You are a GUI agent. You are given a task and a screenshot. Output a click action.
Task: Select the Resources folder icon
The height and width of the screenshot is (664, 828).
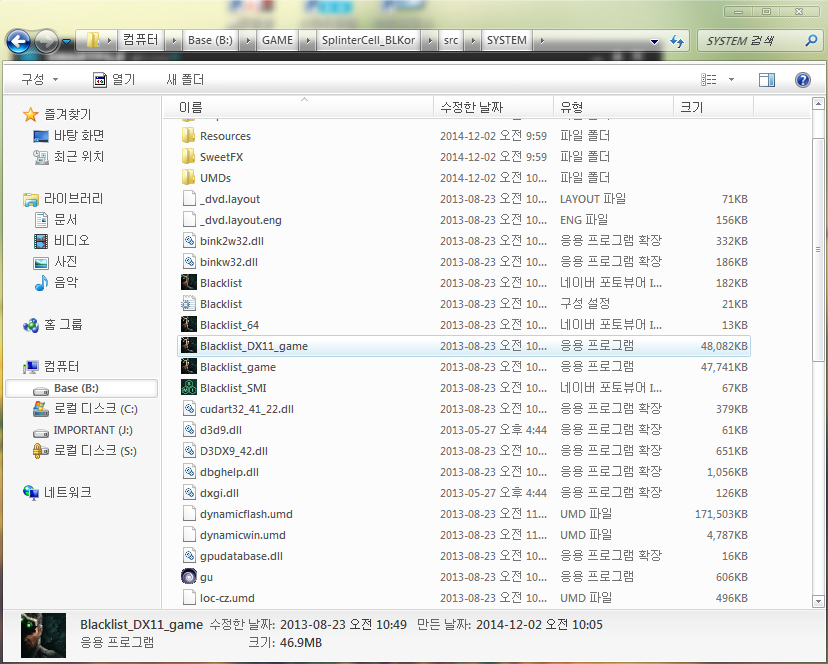(189, 136)
